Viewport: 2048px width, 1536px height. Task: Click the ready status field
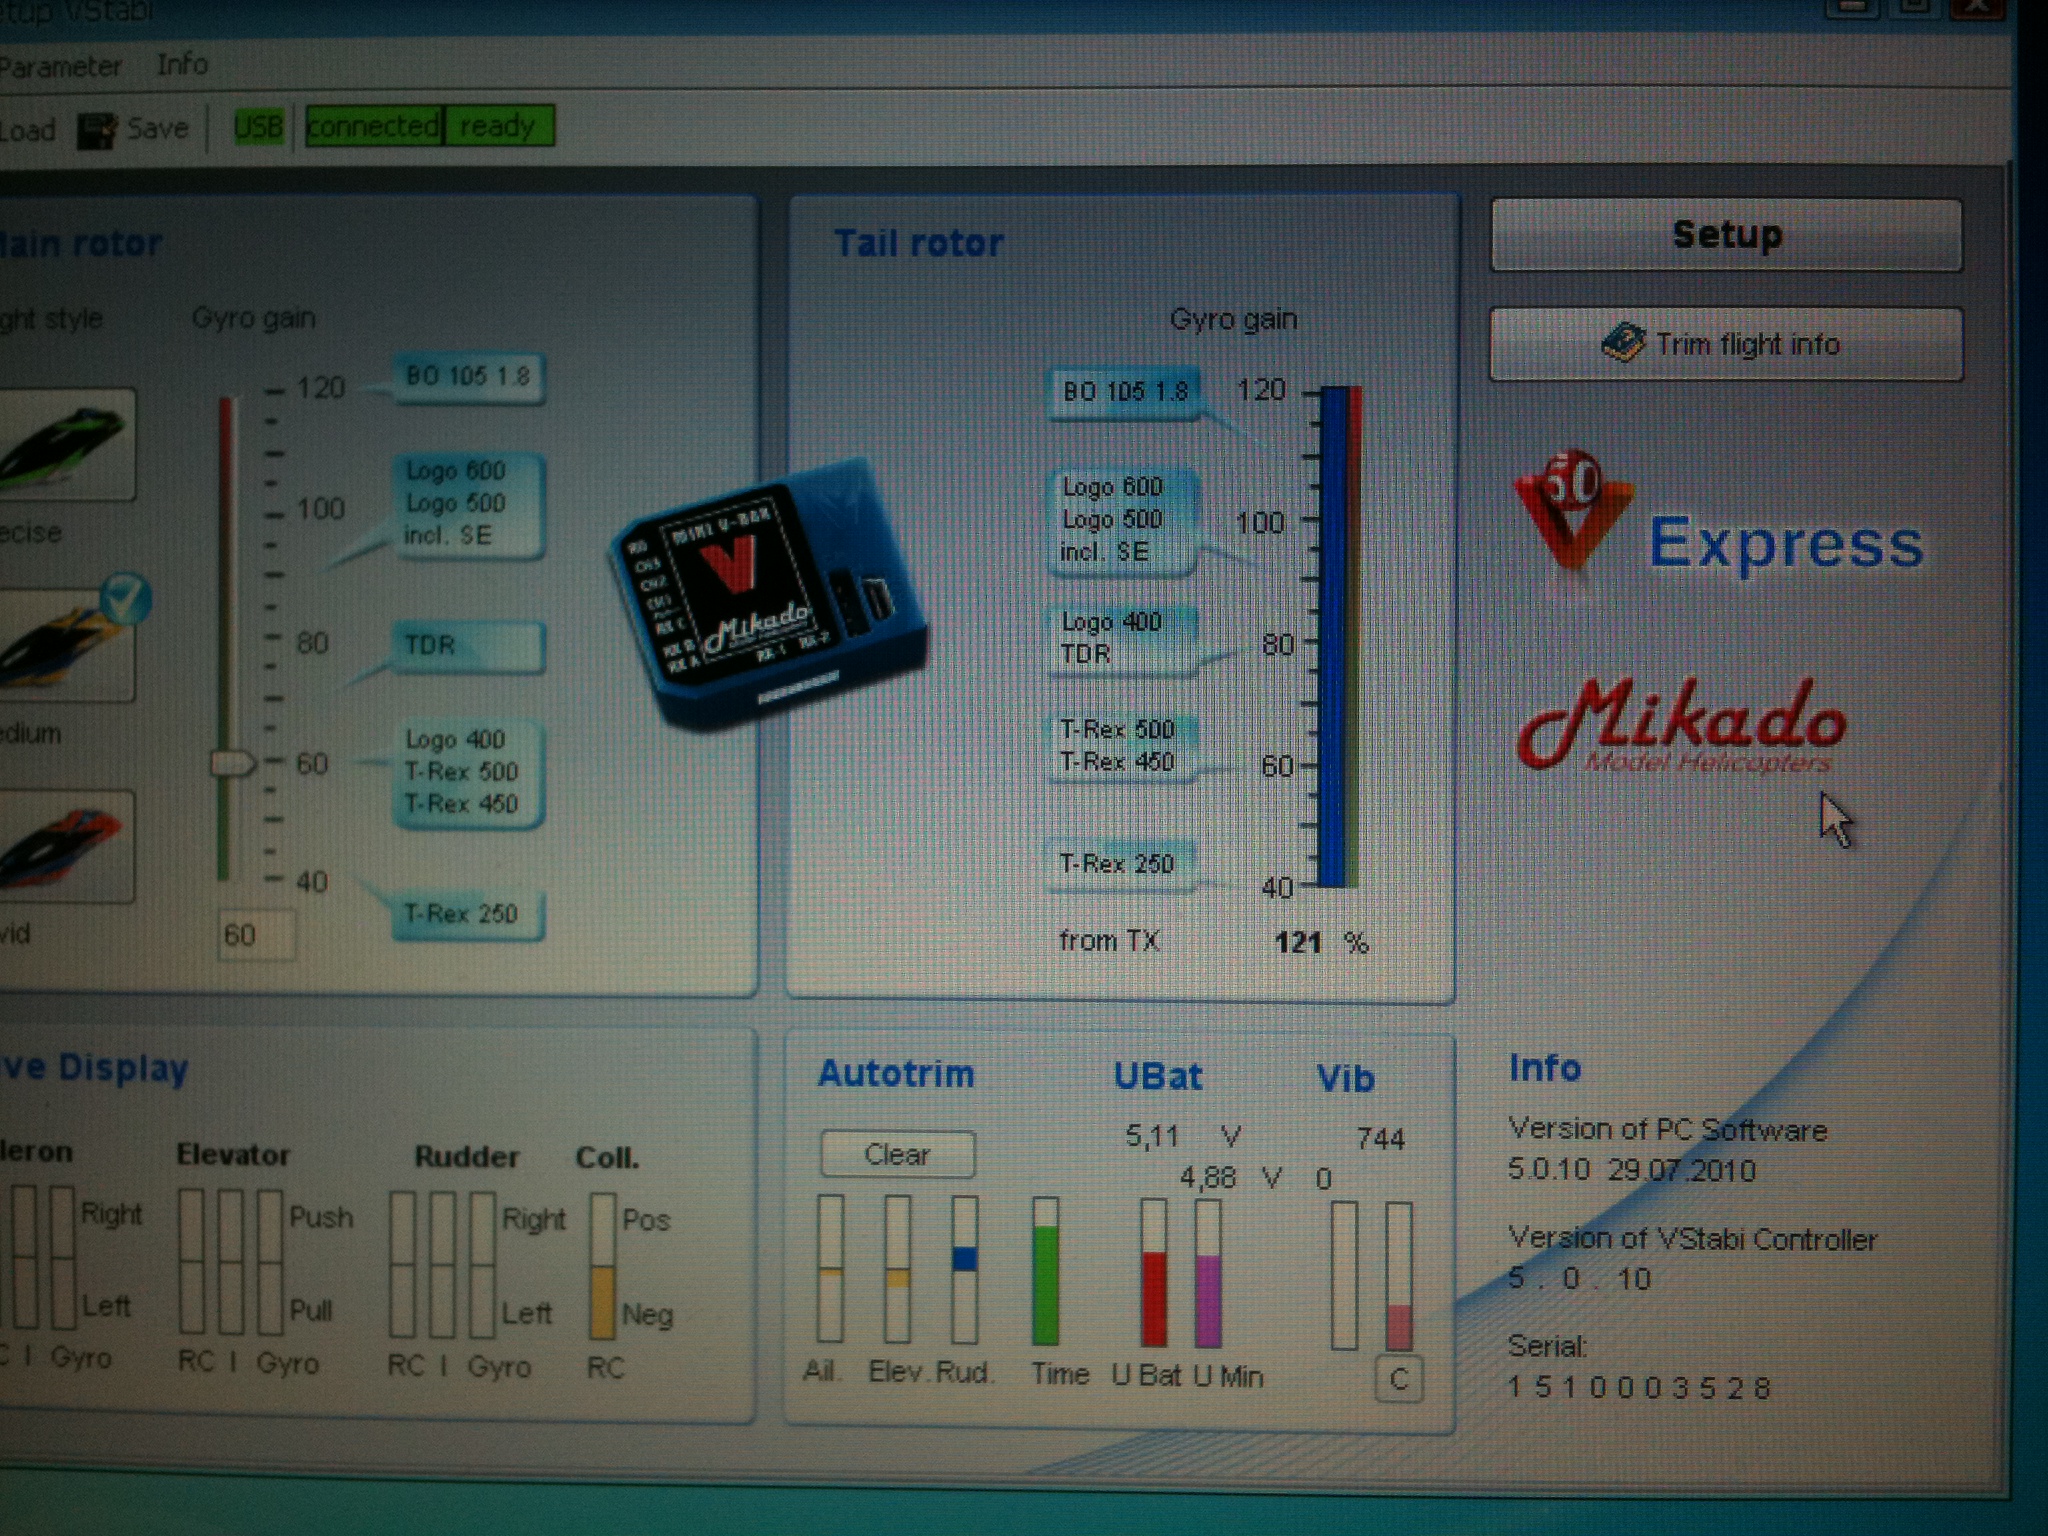click(x=499, y=126)
